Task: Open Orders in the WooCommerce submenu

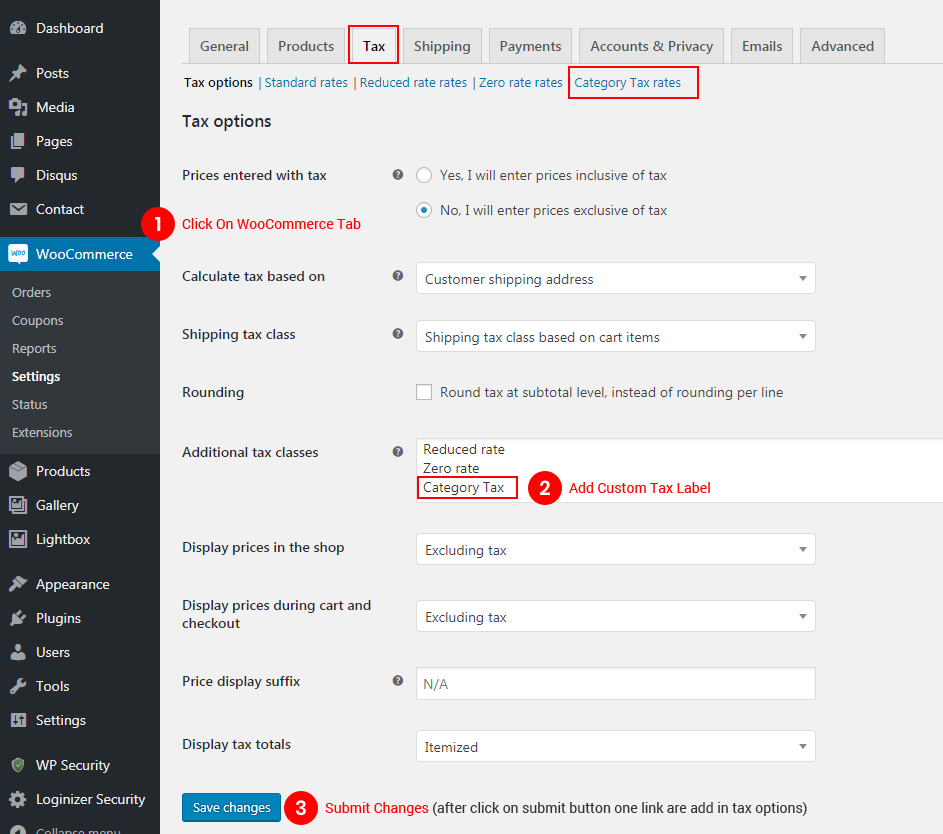Action: tap(31, 292)
